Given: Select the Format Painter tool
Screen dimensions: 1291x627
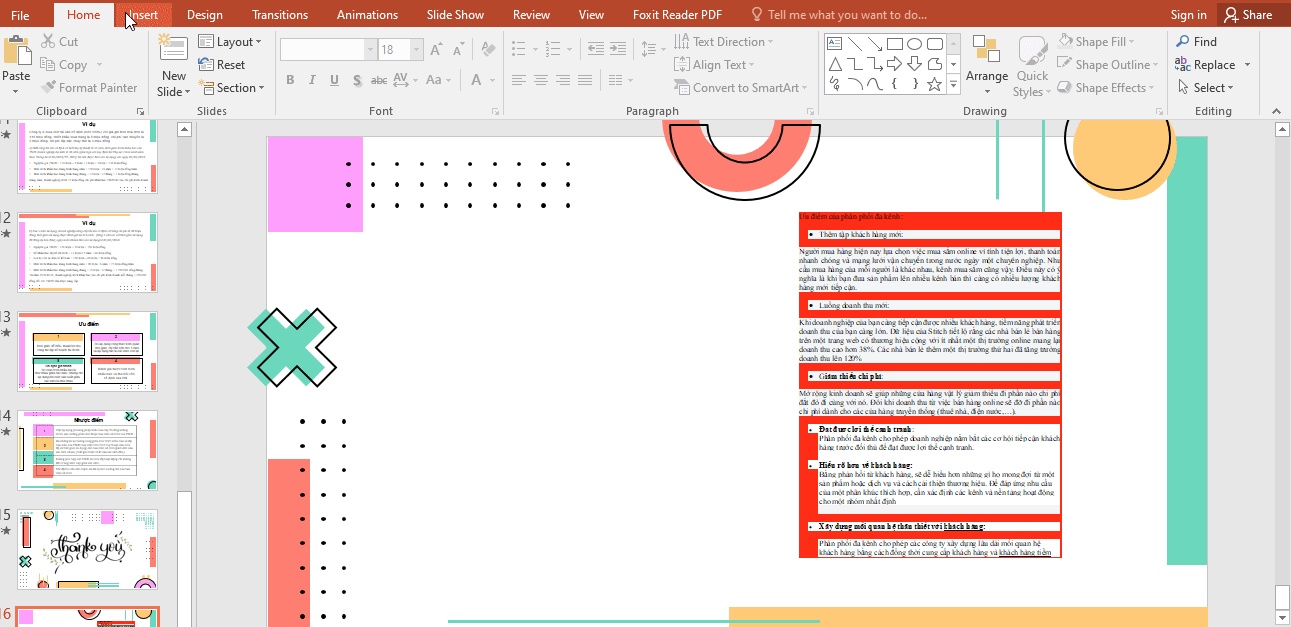Looking at the screenshot, I should pos(89,87).
